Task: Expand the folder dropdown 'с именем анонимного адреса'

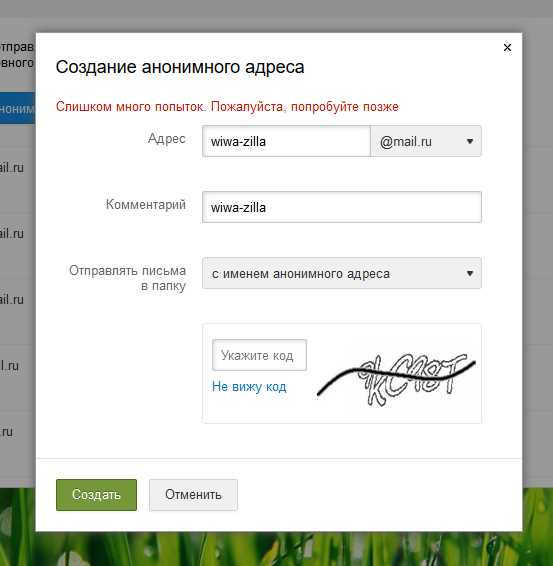Action: point(342,273)
